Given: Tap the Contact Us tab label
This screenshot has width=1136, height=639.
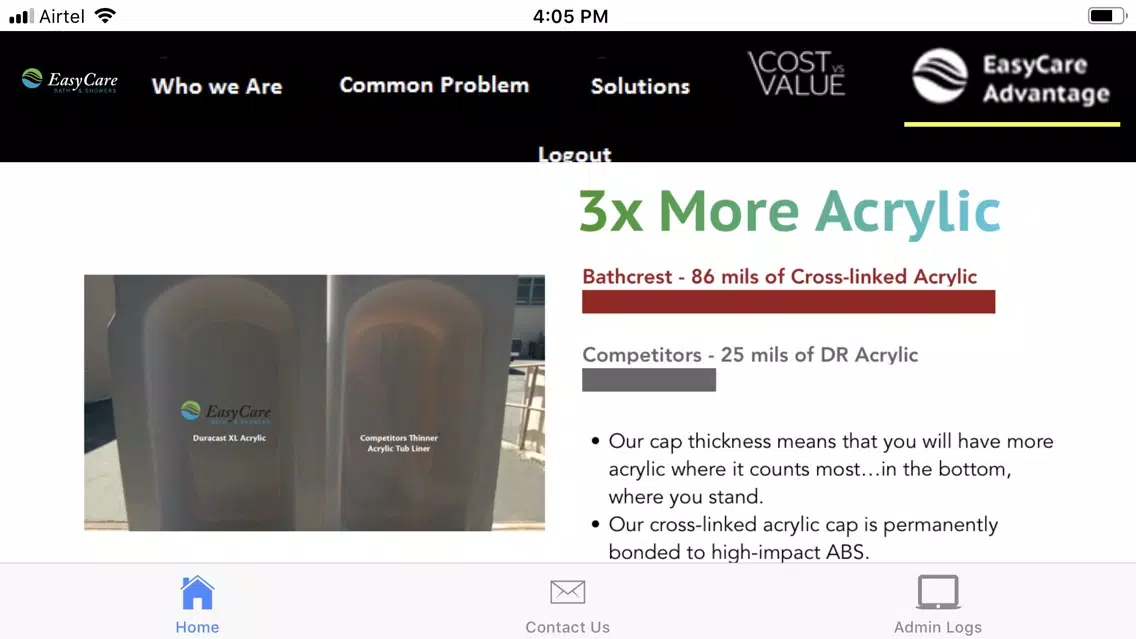Looking at the screenshot, I should click(567, 627).
